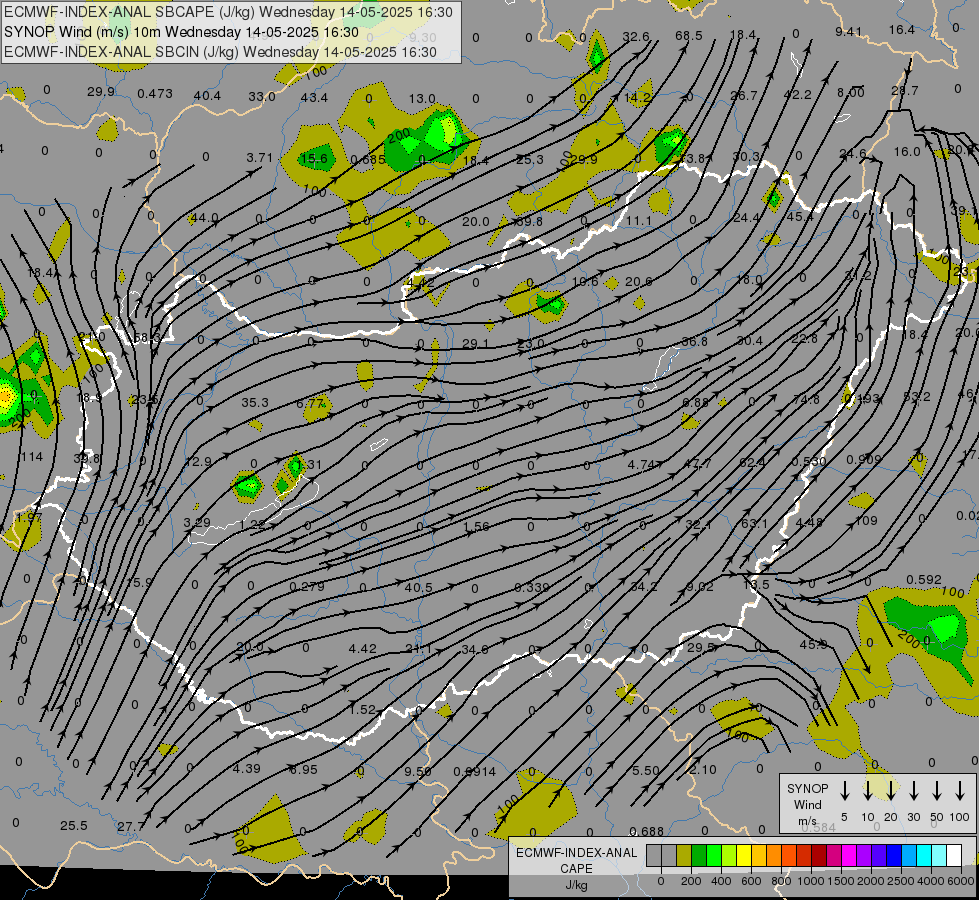
Task: Click the map value 0.279
Action: coord(307,586)
